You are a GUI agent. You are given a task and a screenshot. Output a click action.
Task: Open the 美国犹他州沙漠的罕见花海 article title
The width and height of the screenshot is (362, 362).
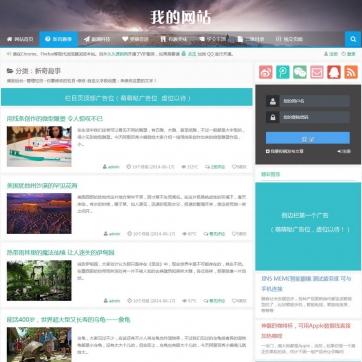pyautogui.click(x=42, y=186)
